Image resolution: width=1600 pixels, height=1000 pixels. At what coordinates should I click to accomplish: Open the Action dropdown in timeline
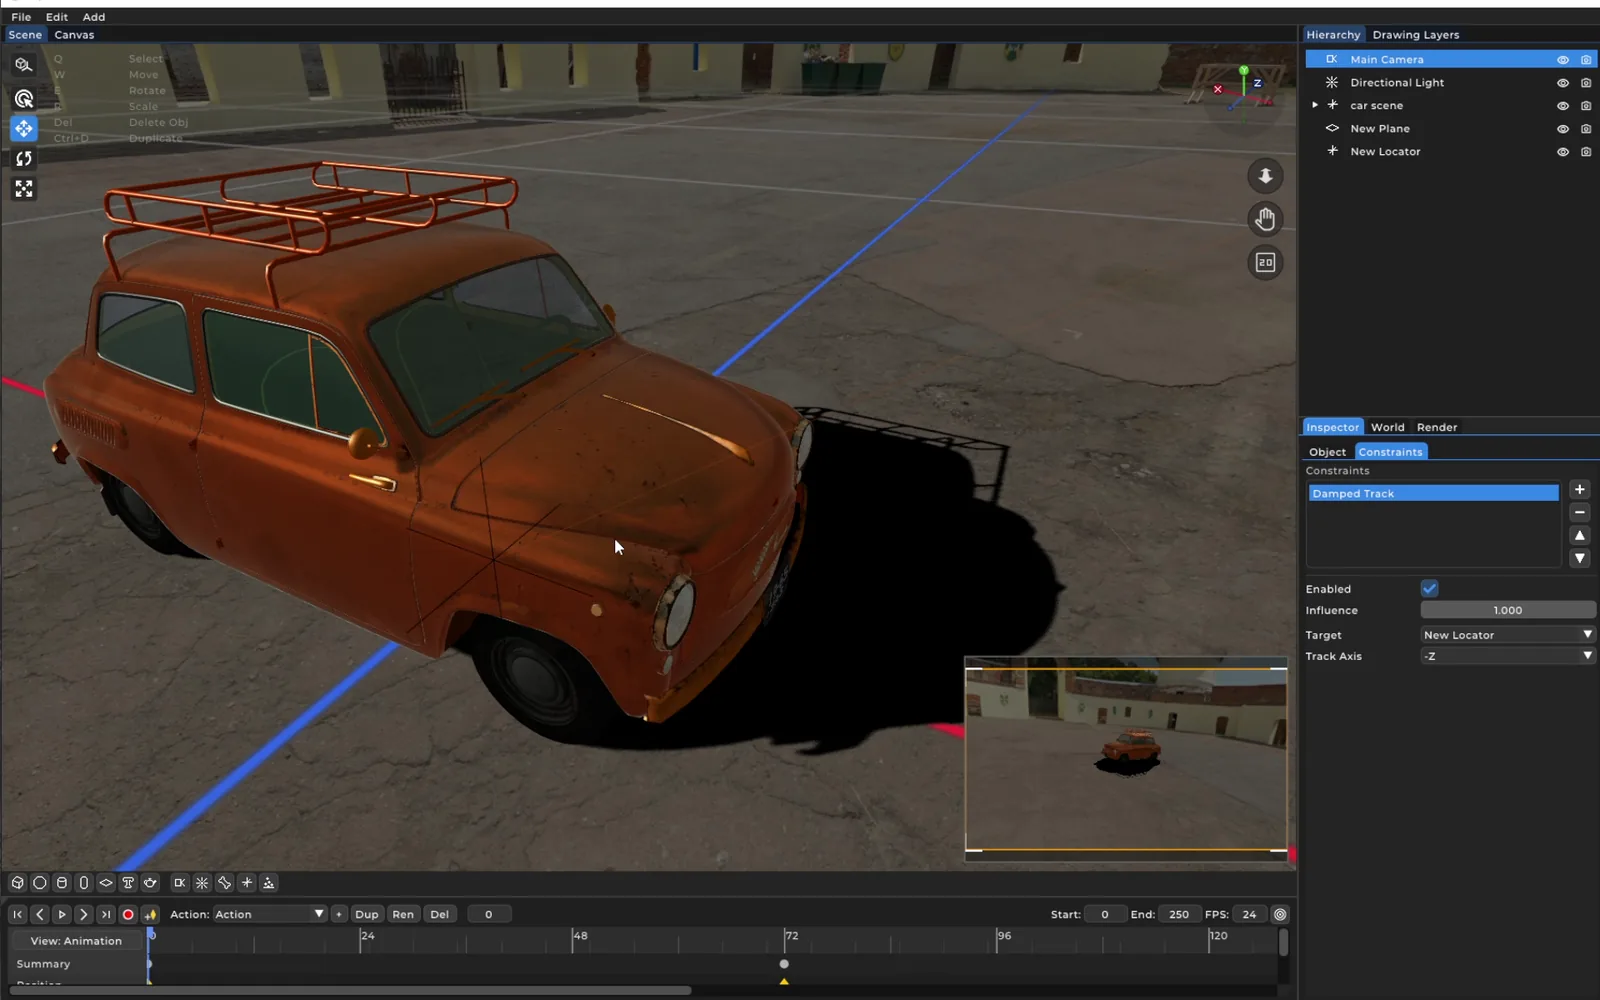coord(269,914)
